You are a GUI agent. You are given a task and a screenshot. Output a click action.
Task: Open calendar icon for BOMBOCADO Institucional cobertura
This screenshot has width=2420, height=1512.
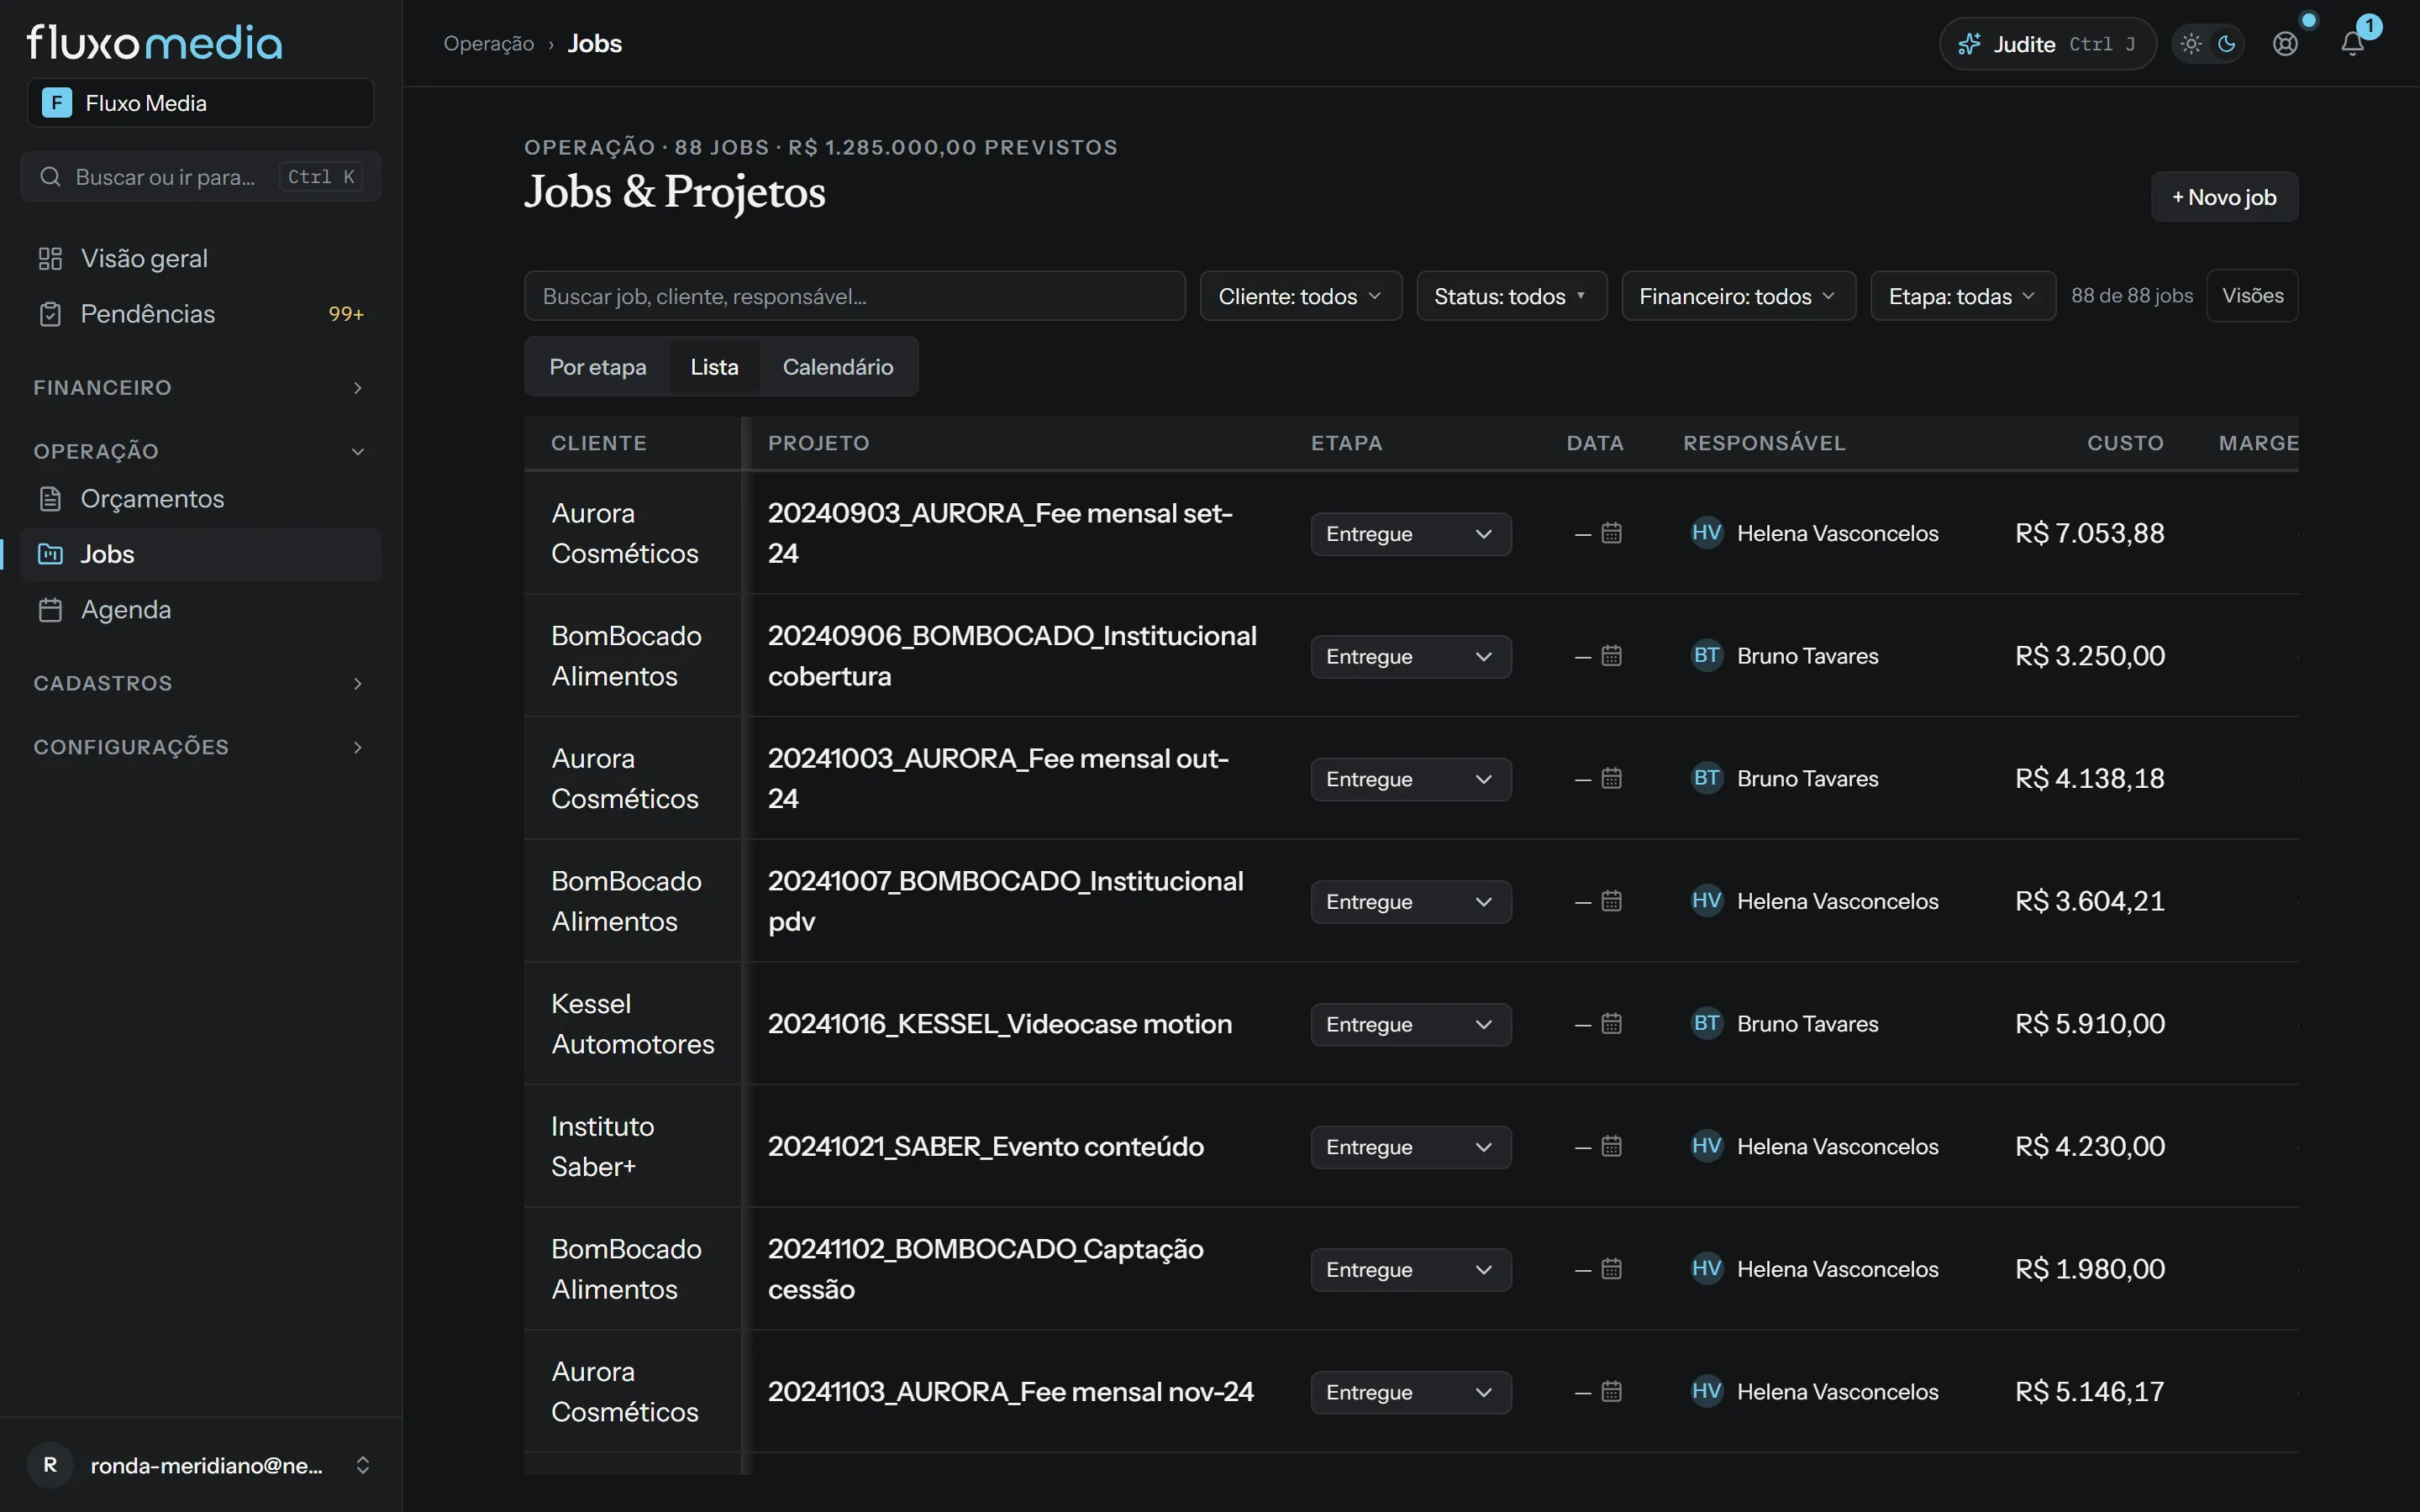pos(1611,656)
